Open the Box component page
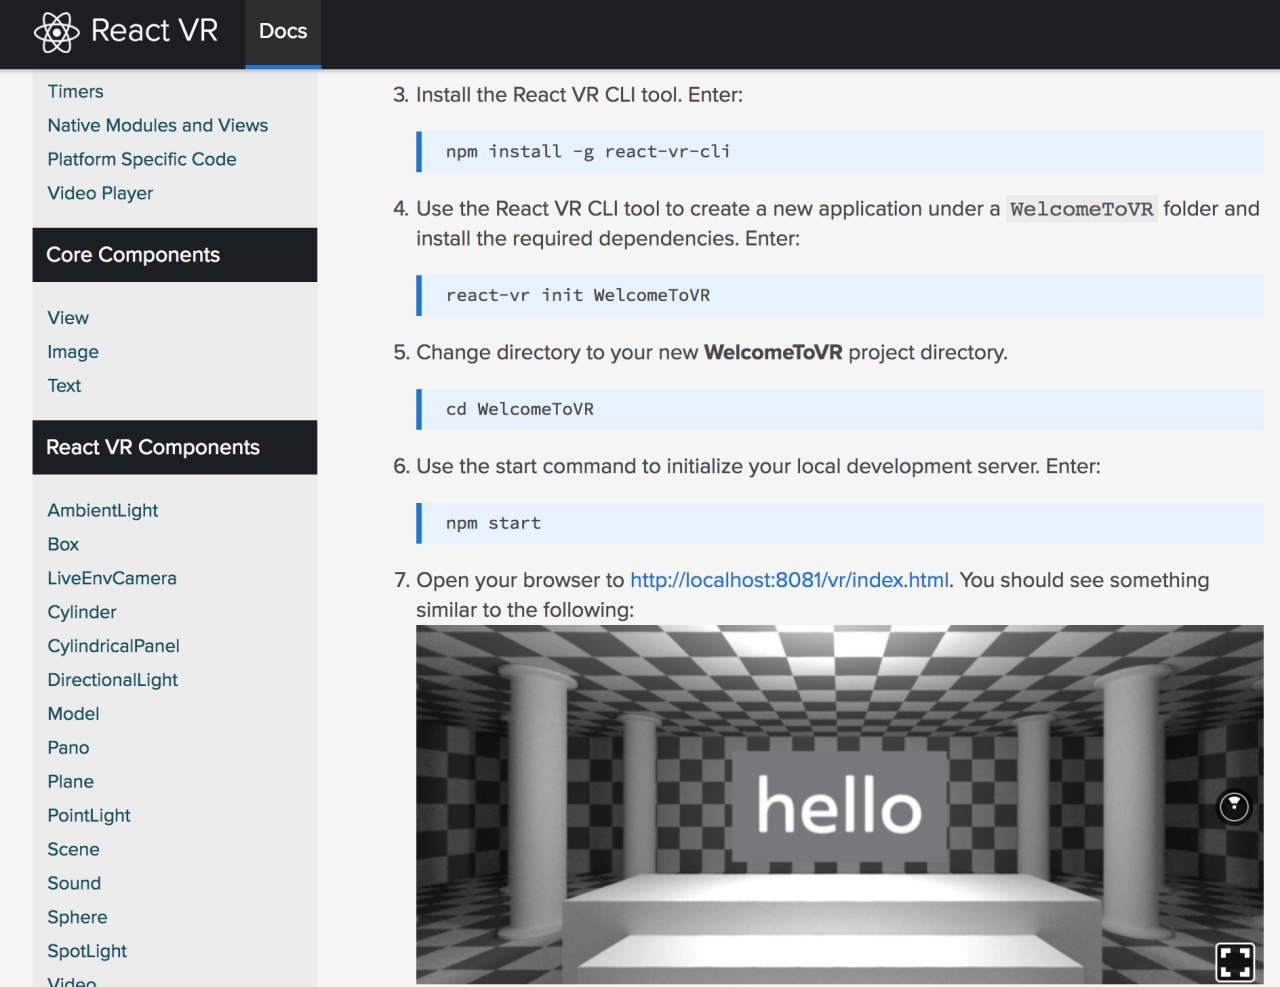The image size is (1280, 987). coord(63,544)
